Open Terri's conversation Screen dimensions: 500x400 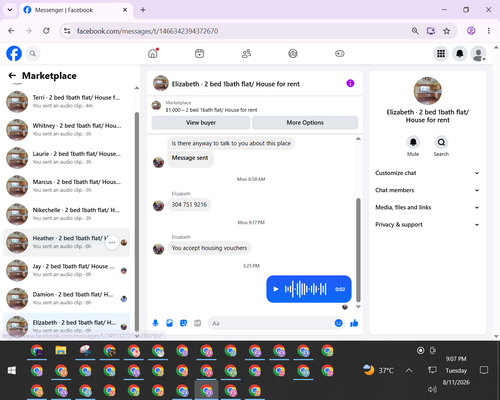pyautogui.click(x=67, y=101)
